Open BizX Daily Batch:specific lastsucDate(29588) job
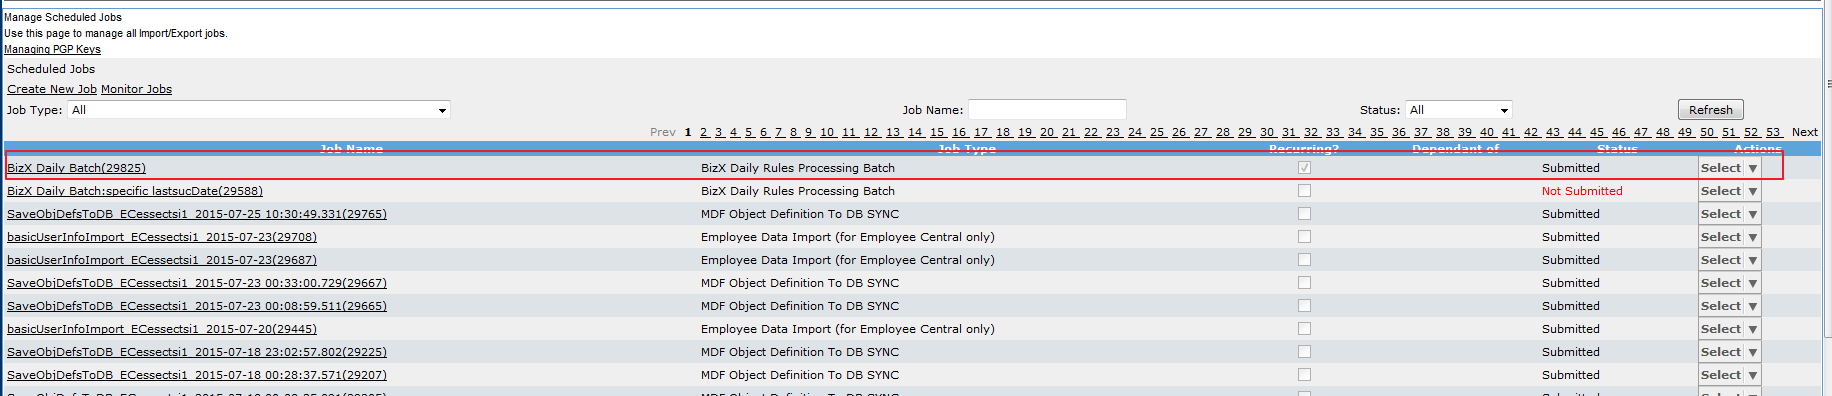 [135, 191]
